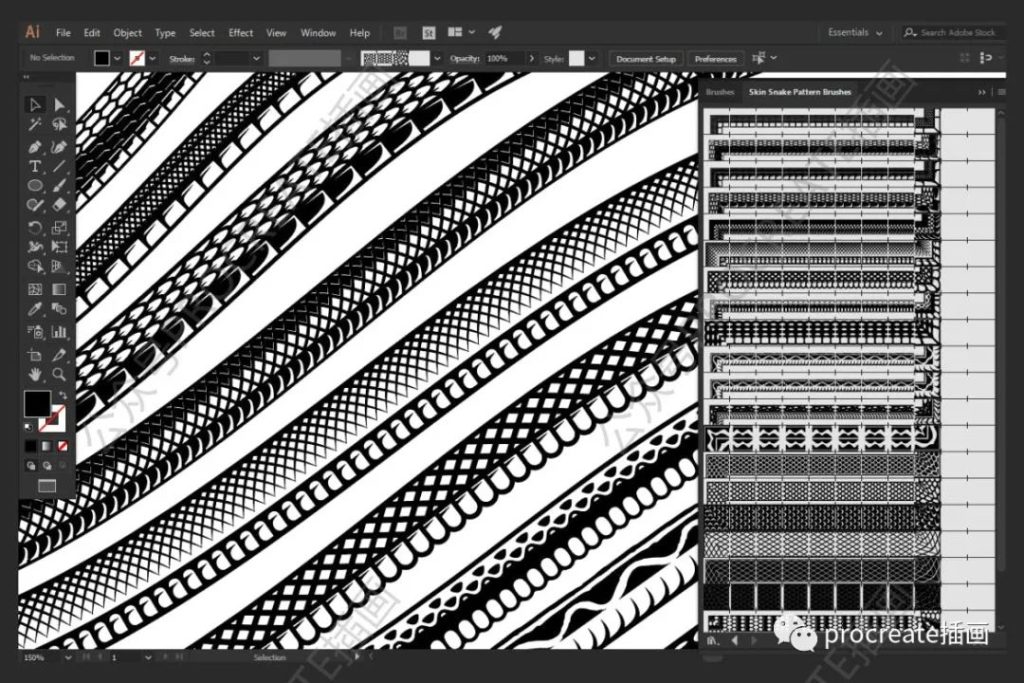The width and height of the screenshot is (1024, 683).
Task: Swap fill and stroke colors
Action: pyautogui.click(x=62, y=396)
